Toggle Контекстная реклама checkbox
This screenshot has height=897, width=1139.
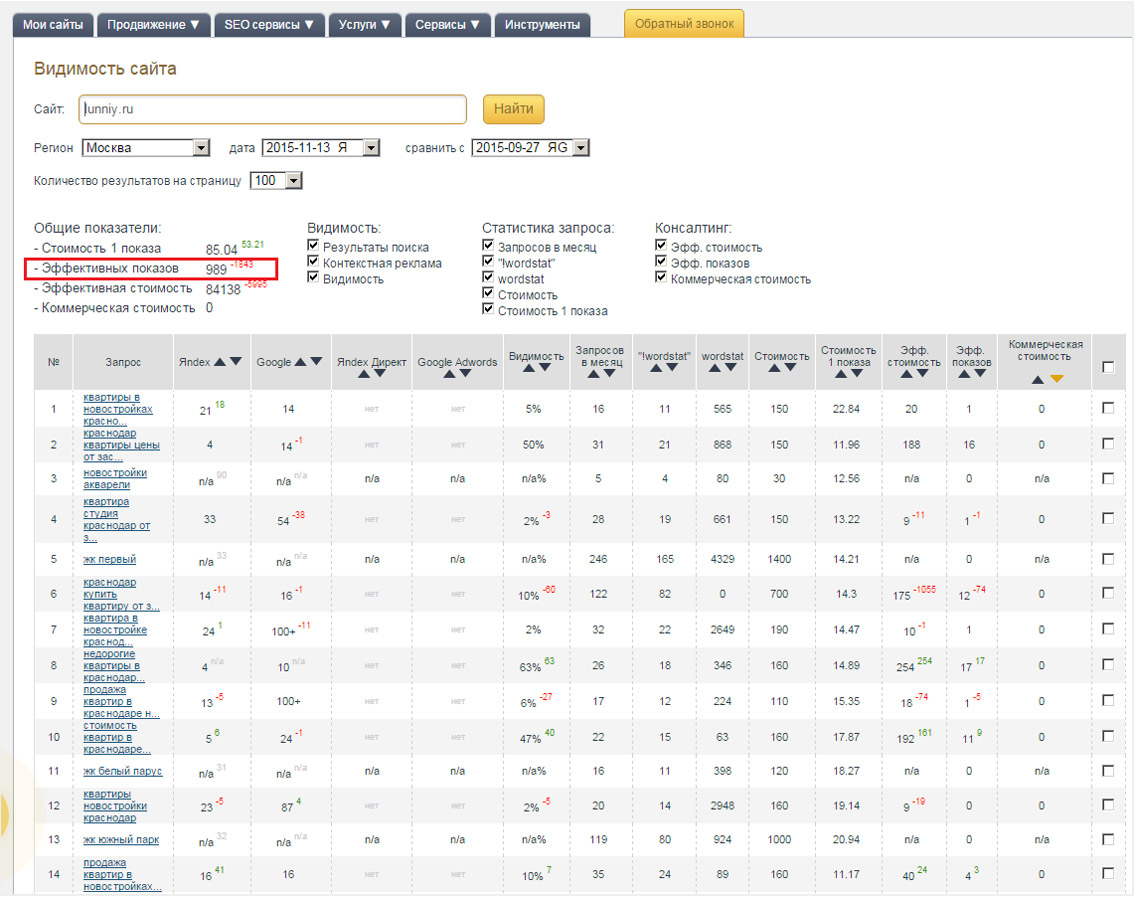313,261
